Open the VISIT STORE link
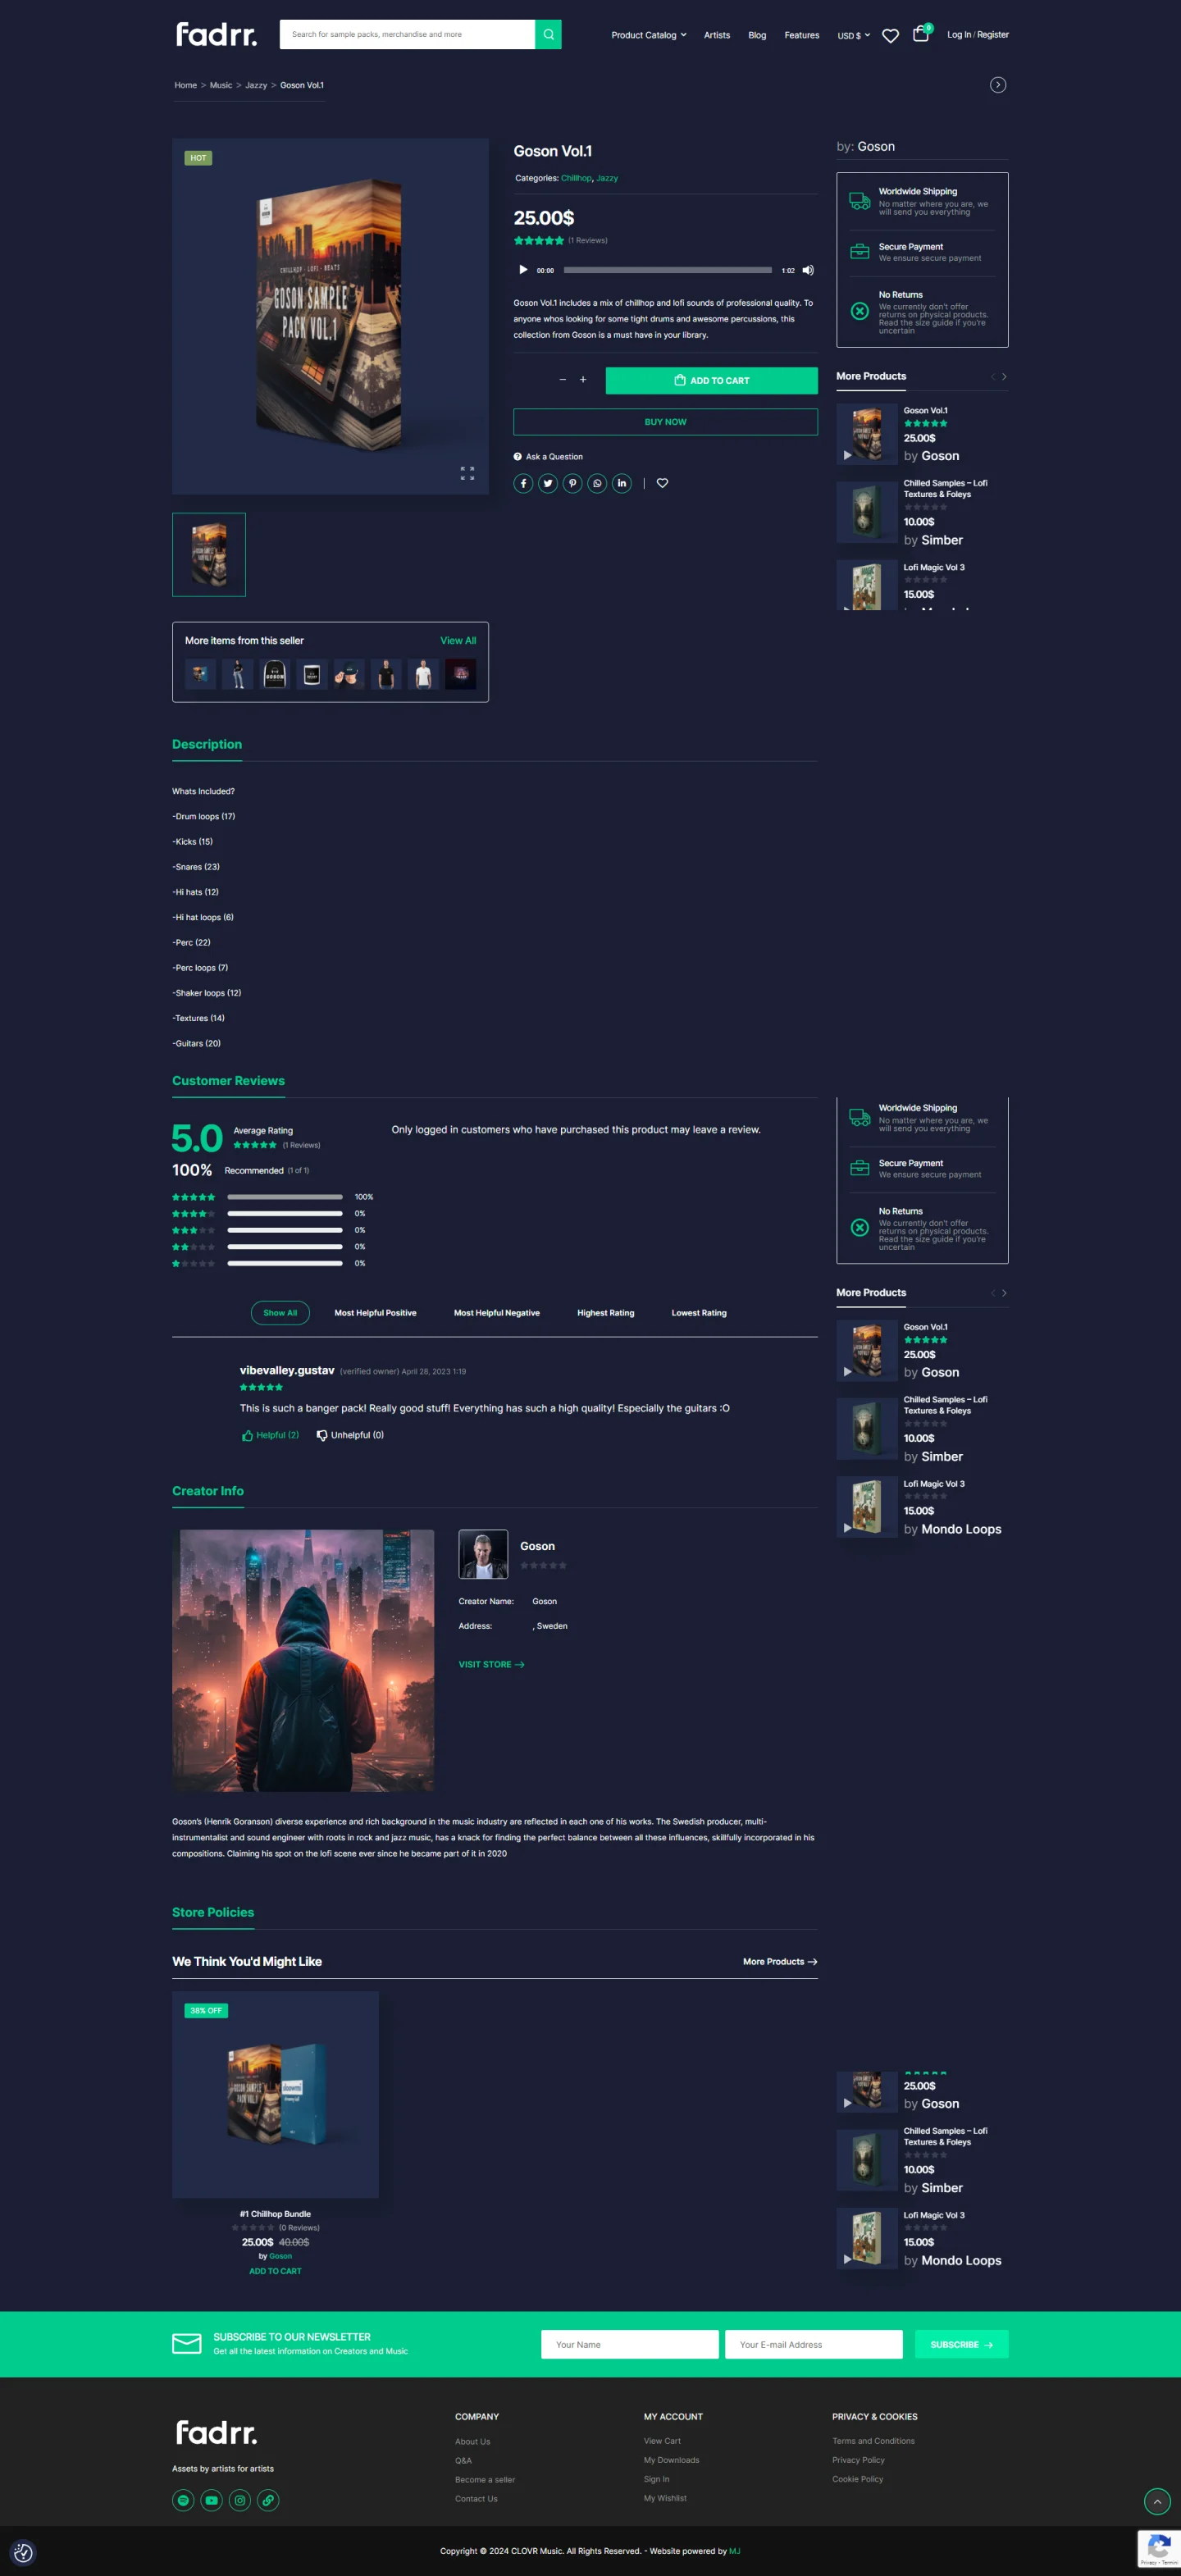 click(492, 1664)
